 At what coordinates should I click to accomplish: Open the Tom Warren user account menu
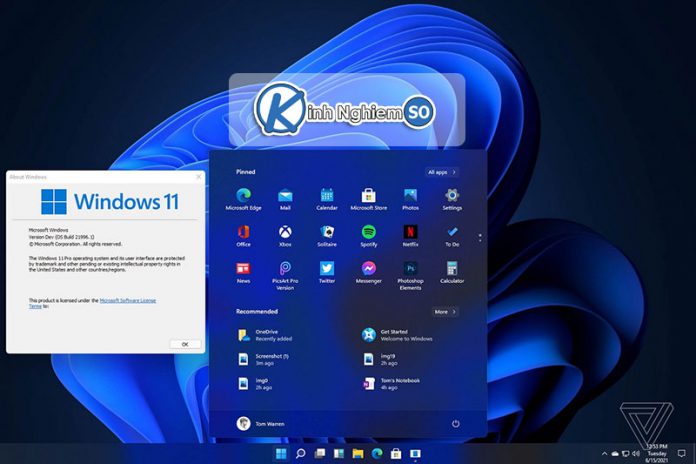point(261,424)
